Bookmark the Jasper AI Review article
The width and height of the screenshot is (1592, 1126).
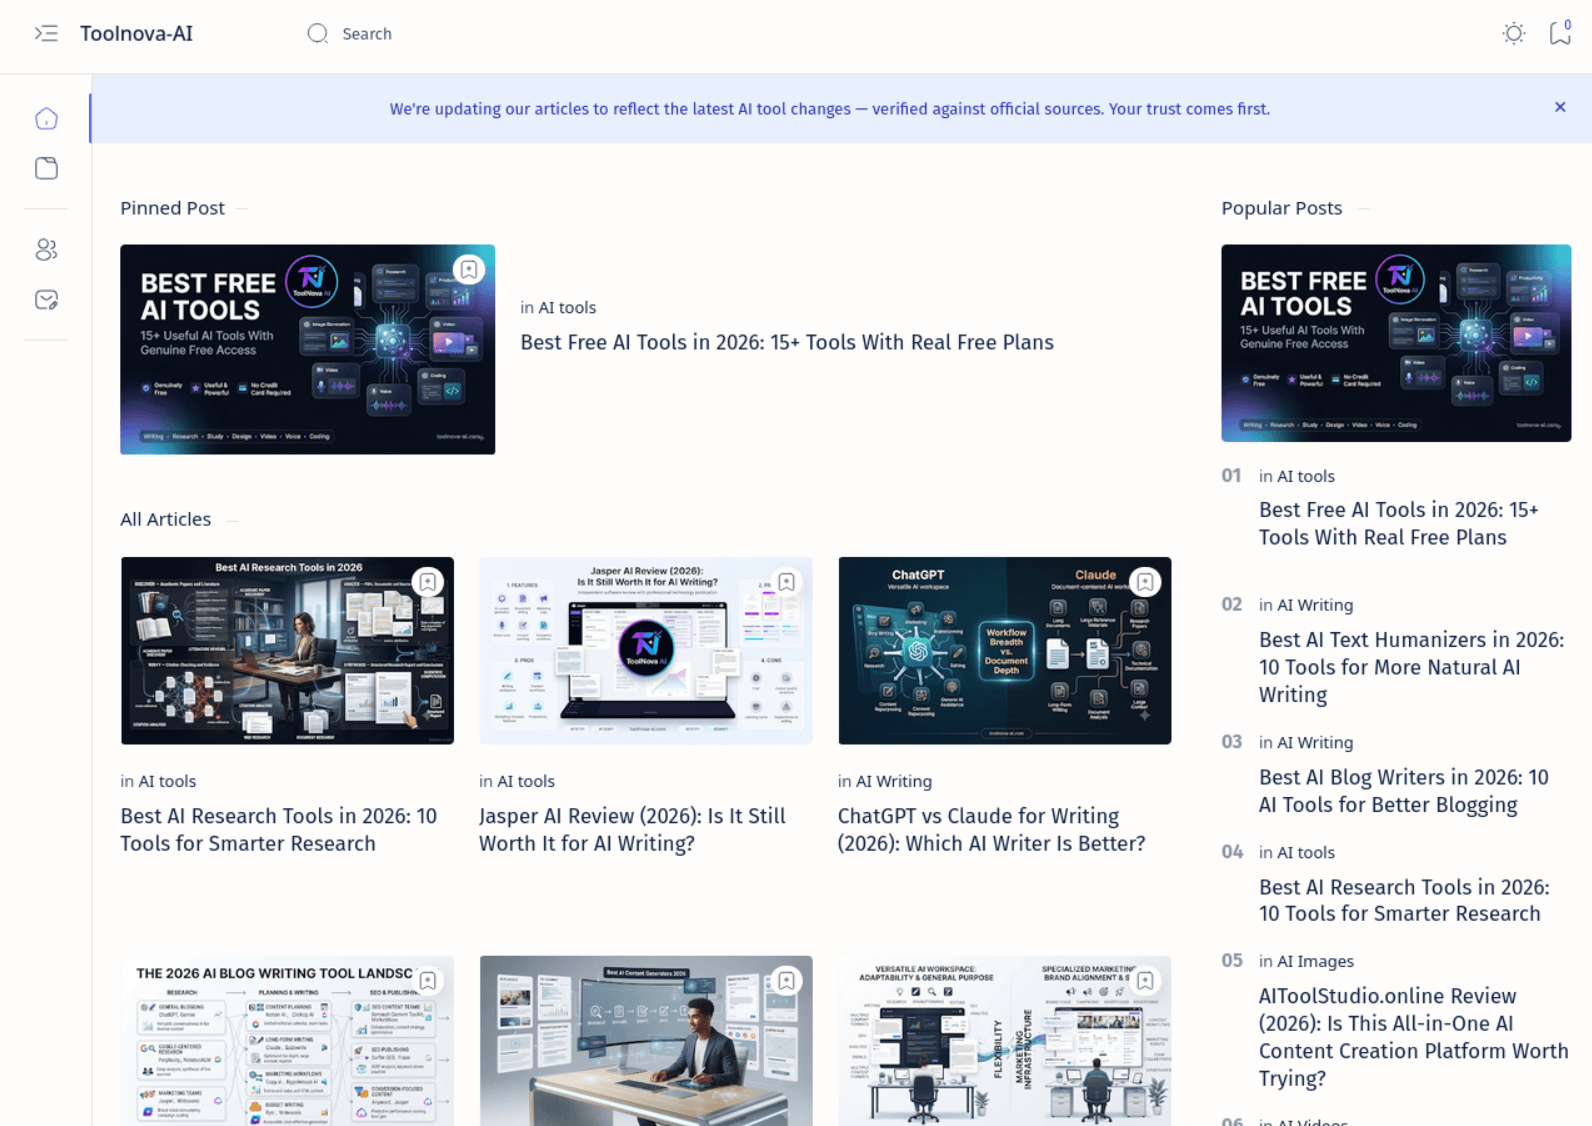(x=787, y=582)
